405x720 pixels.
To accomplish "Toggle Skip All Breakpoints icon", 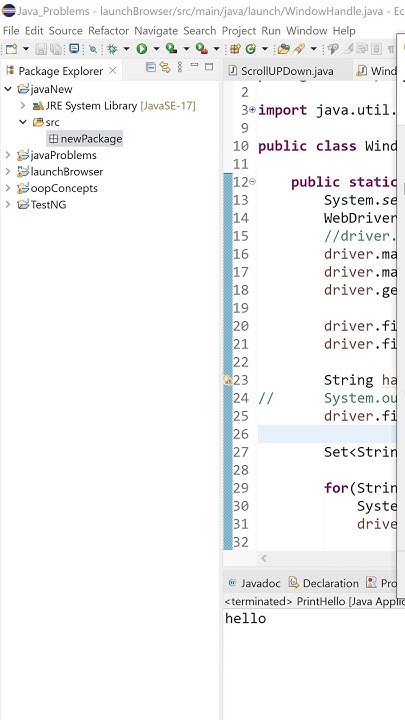I will pyautogui.click(x=93, y=48).
